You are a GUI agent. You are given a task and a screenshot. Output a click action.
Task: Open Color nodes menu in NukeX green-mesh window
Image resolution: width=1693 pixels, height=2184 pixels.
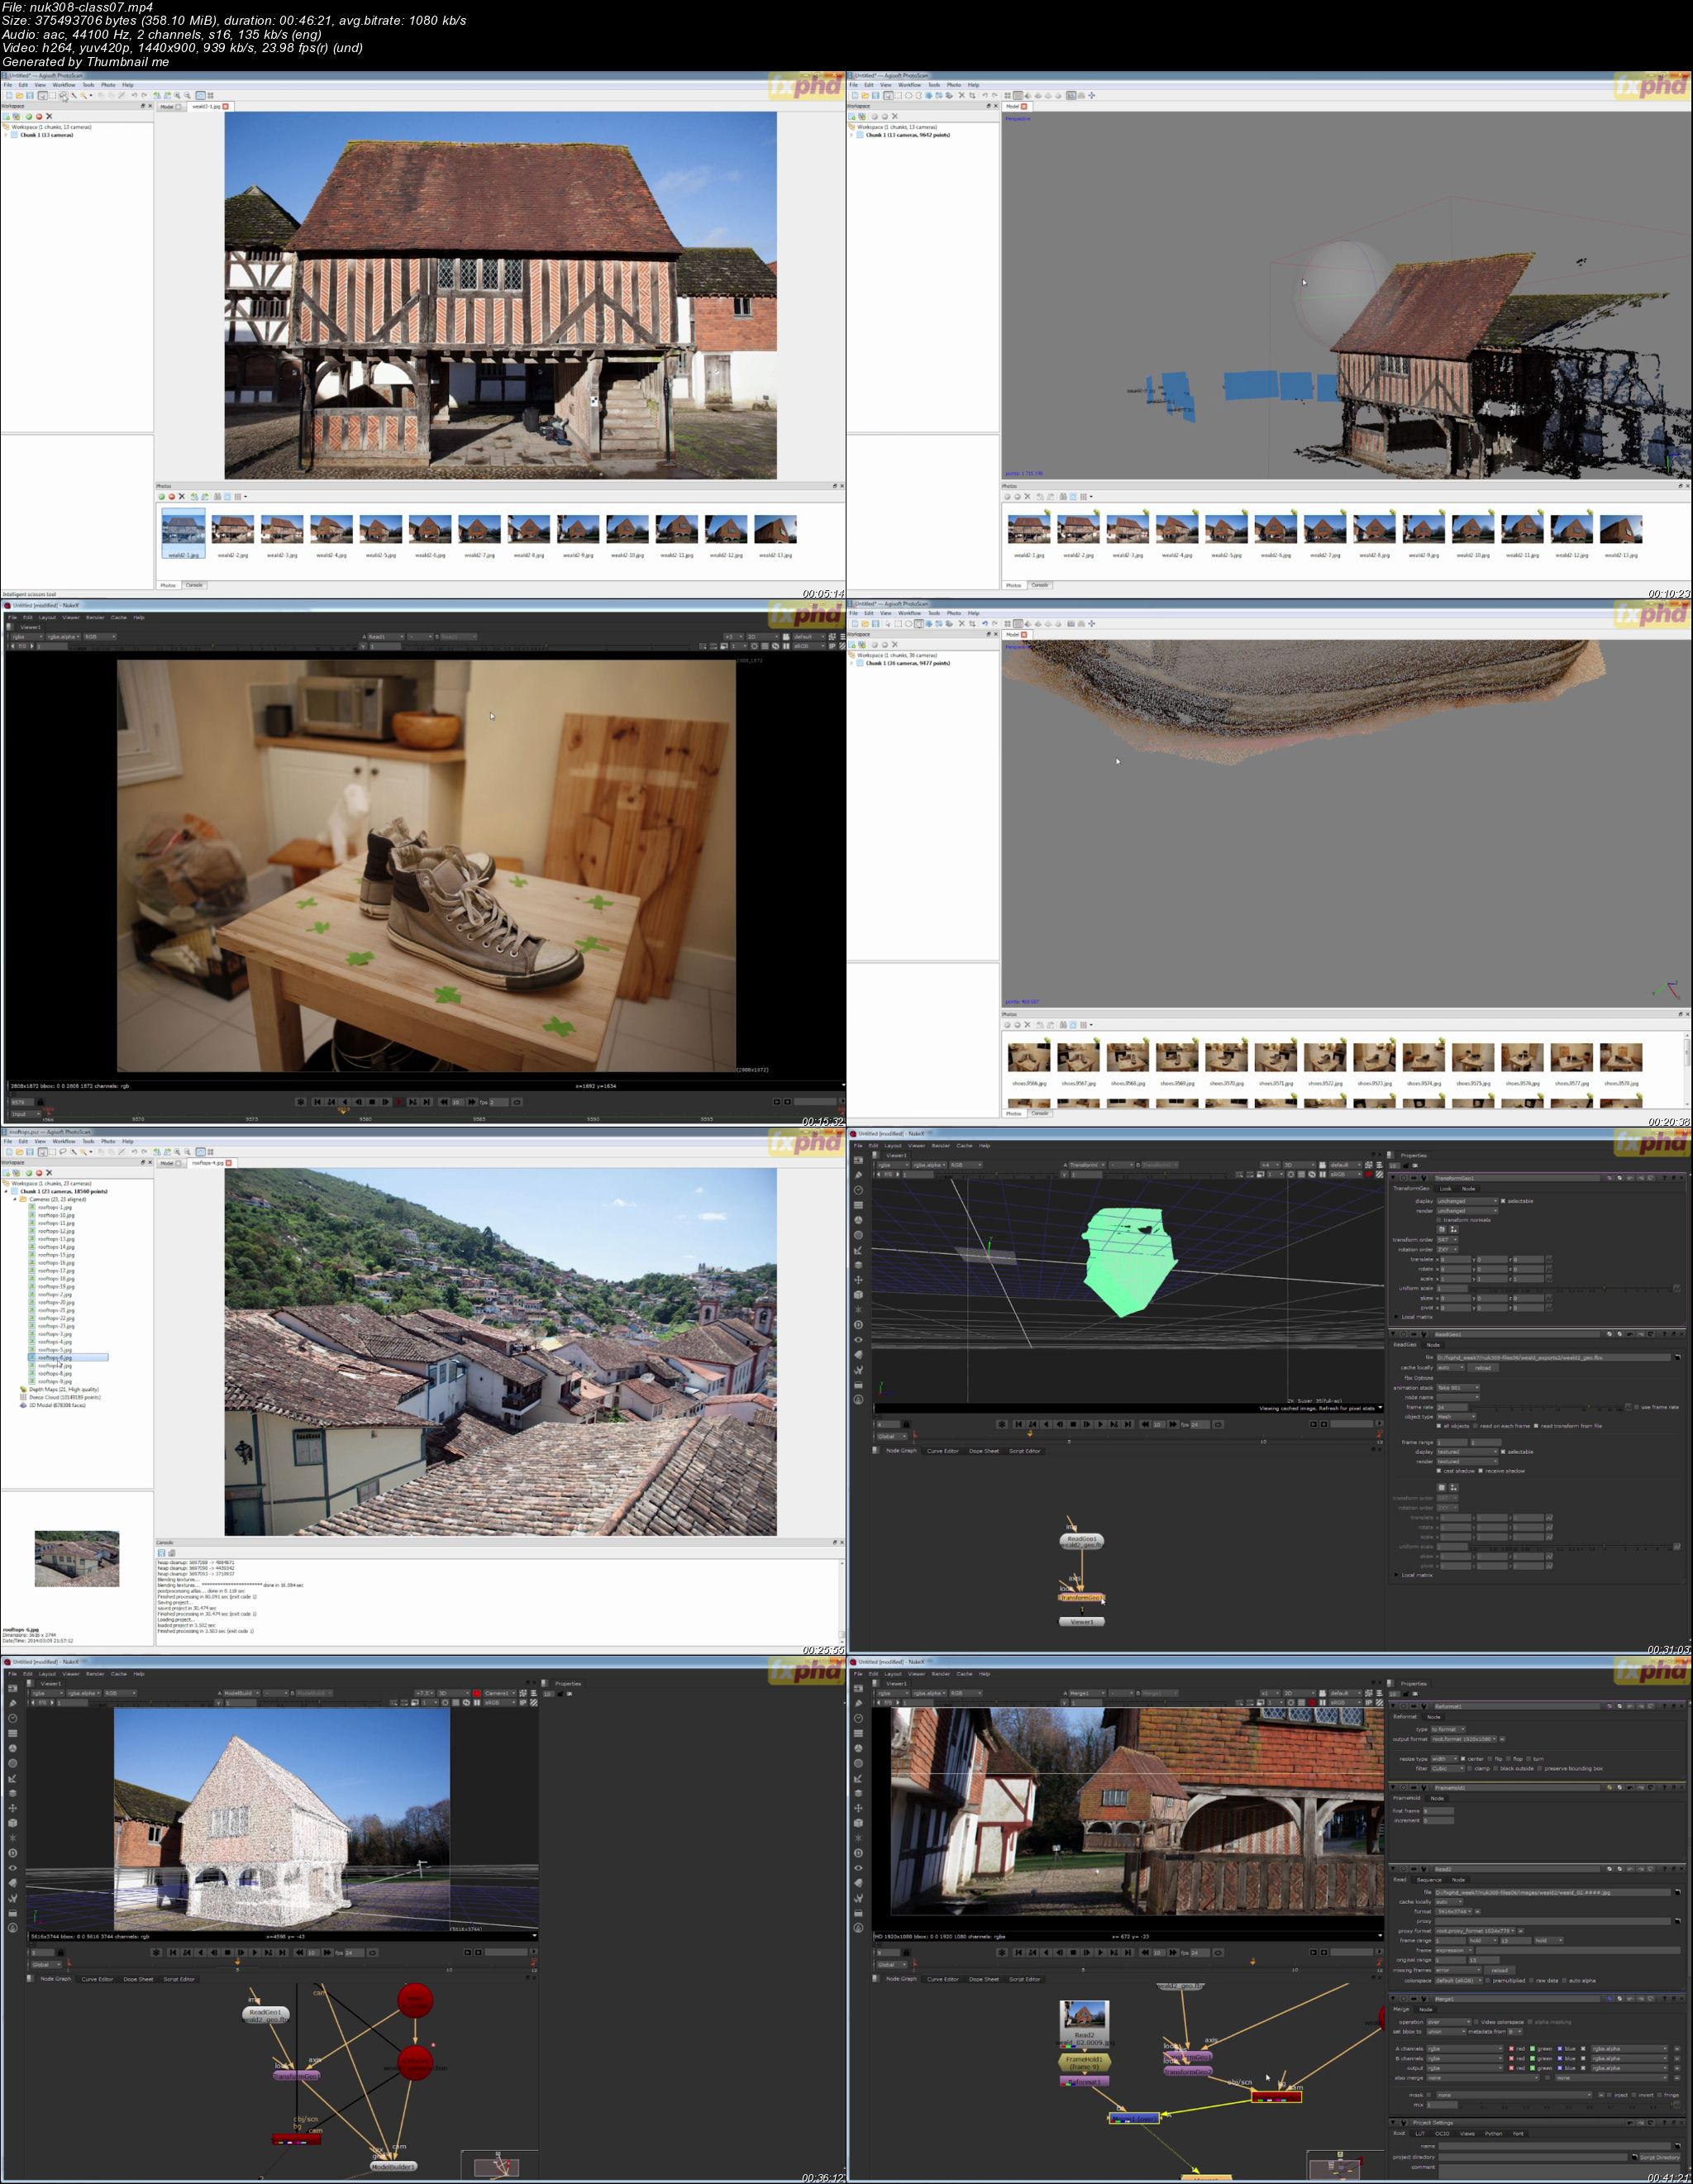click(x=859, y=1220)
